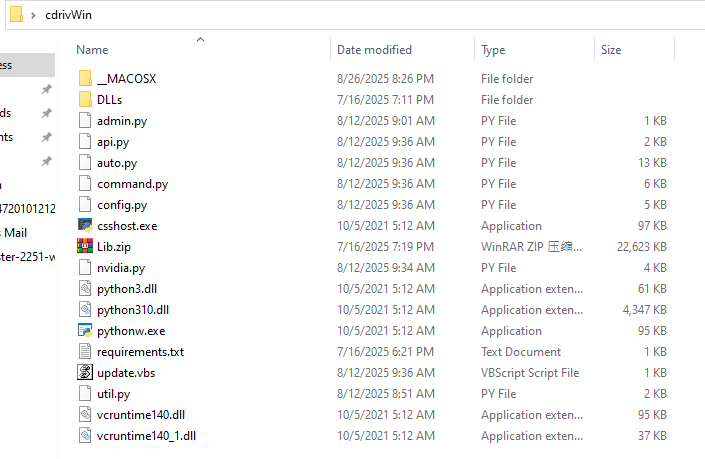Select the requirements.txt document icon
The width and height of the screenshot is (705, 459).
click(x=85, y=352)
